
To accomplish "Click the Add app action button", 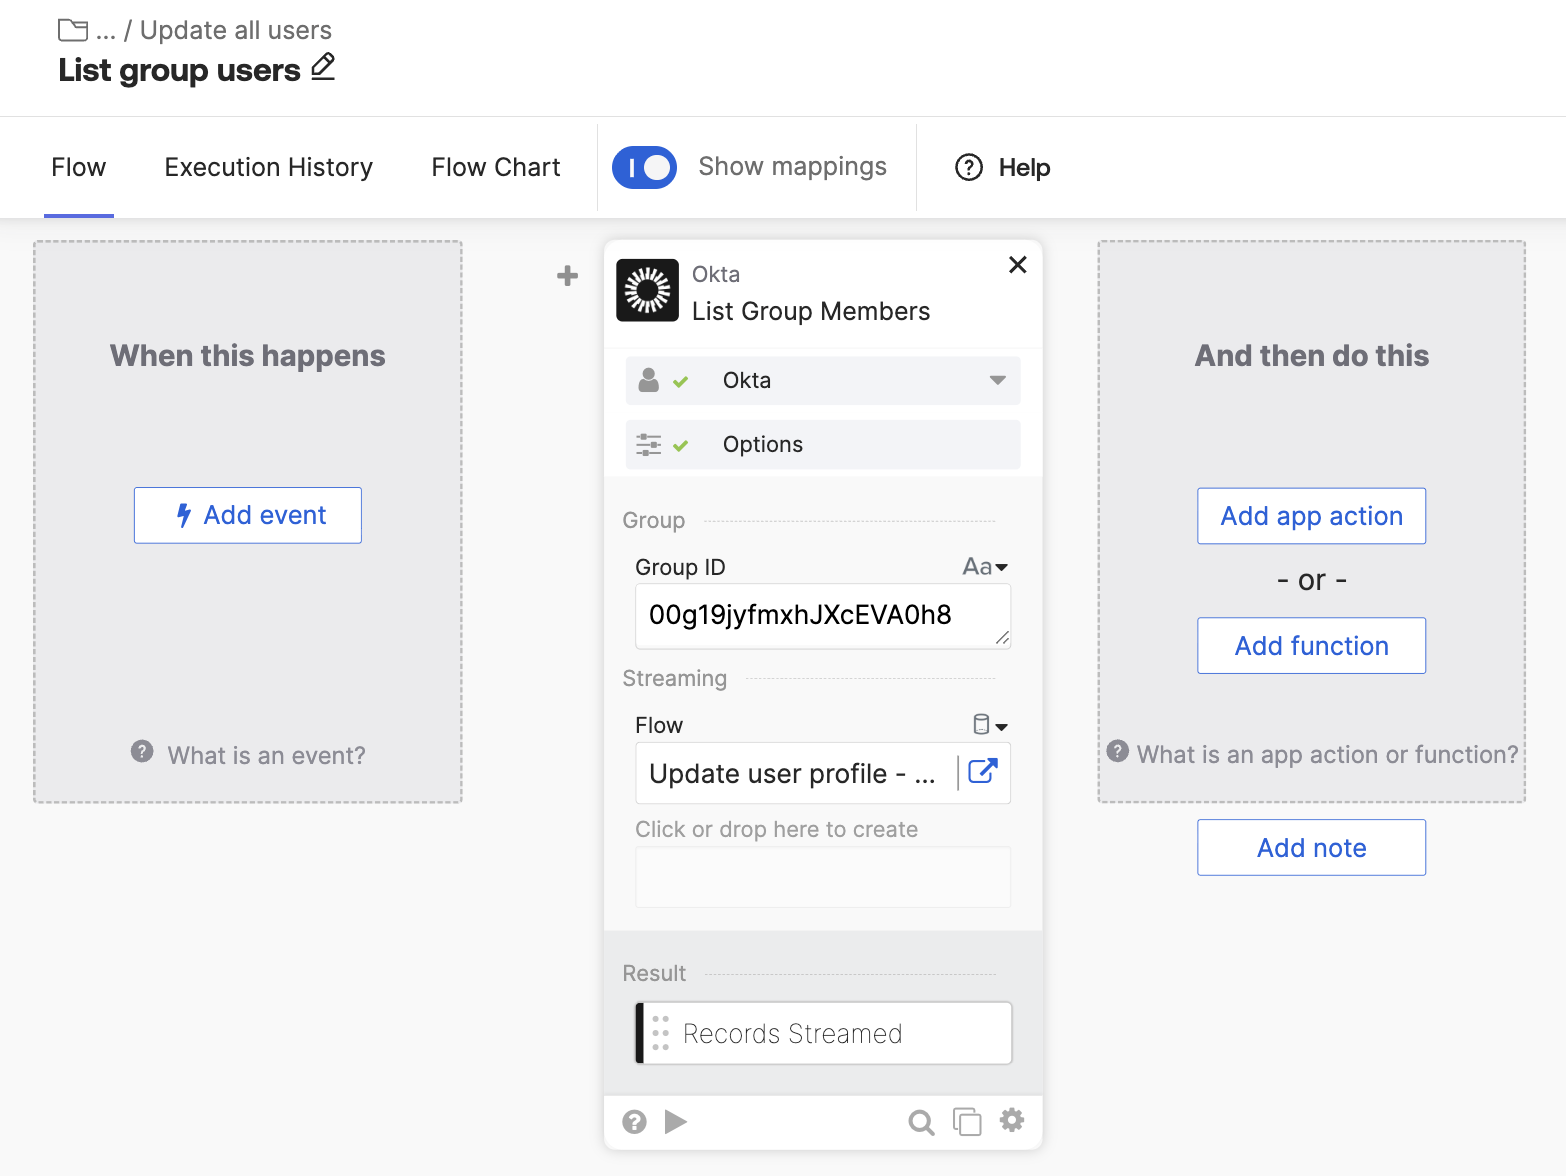I will [x=1312, y=516].
